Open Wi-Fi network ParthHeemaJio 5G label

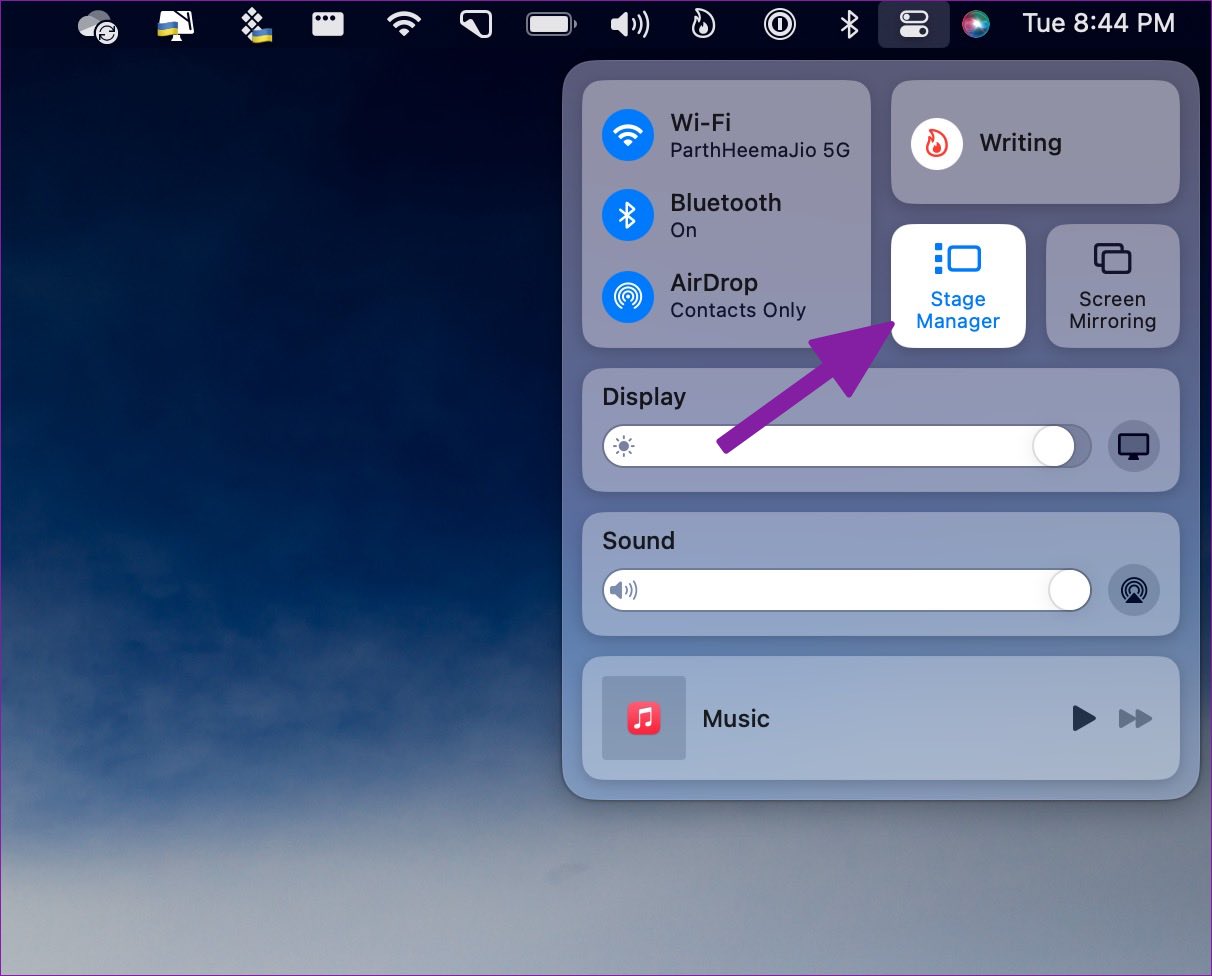point(760,151)
